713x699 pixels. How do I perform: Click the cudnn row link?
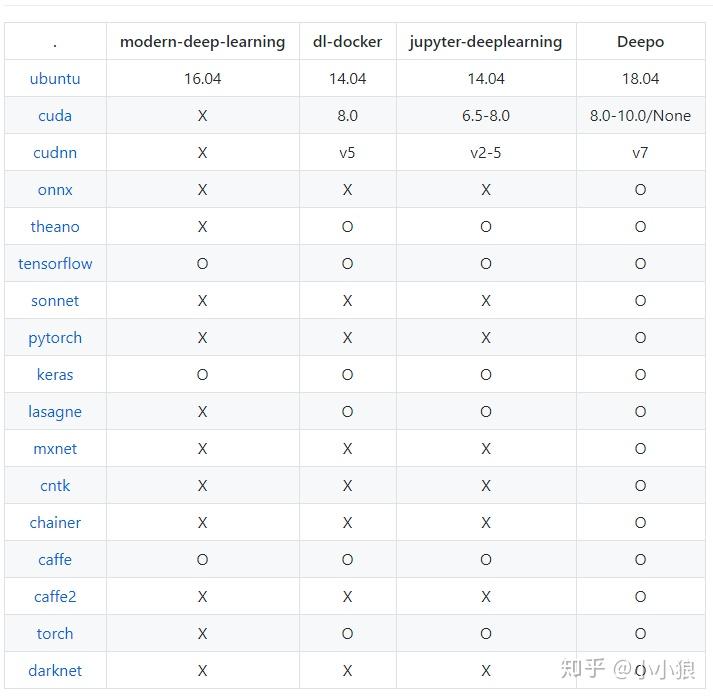pos(55,152)
